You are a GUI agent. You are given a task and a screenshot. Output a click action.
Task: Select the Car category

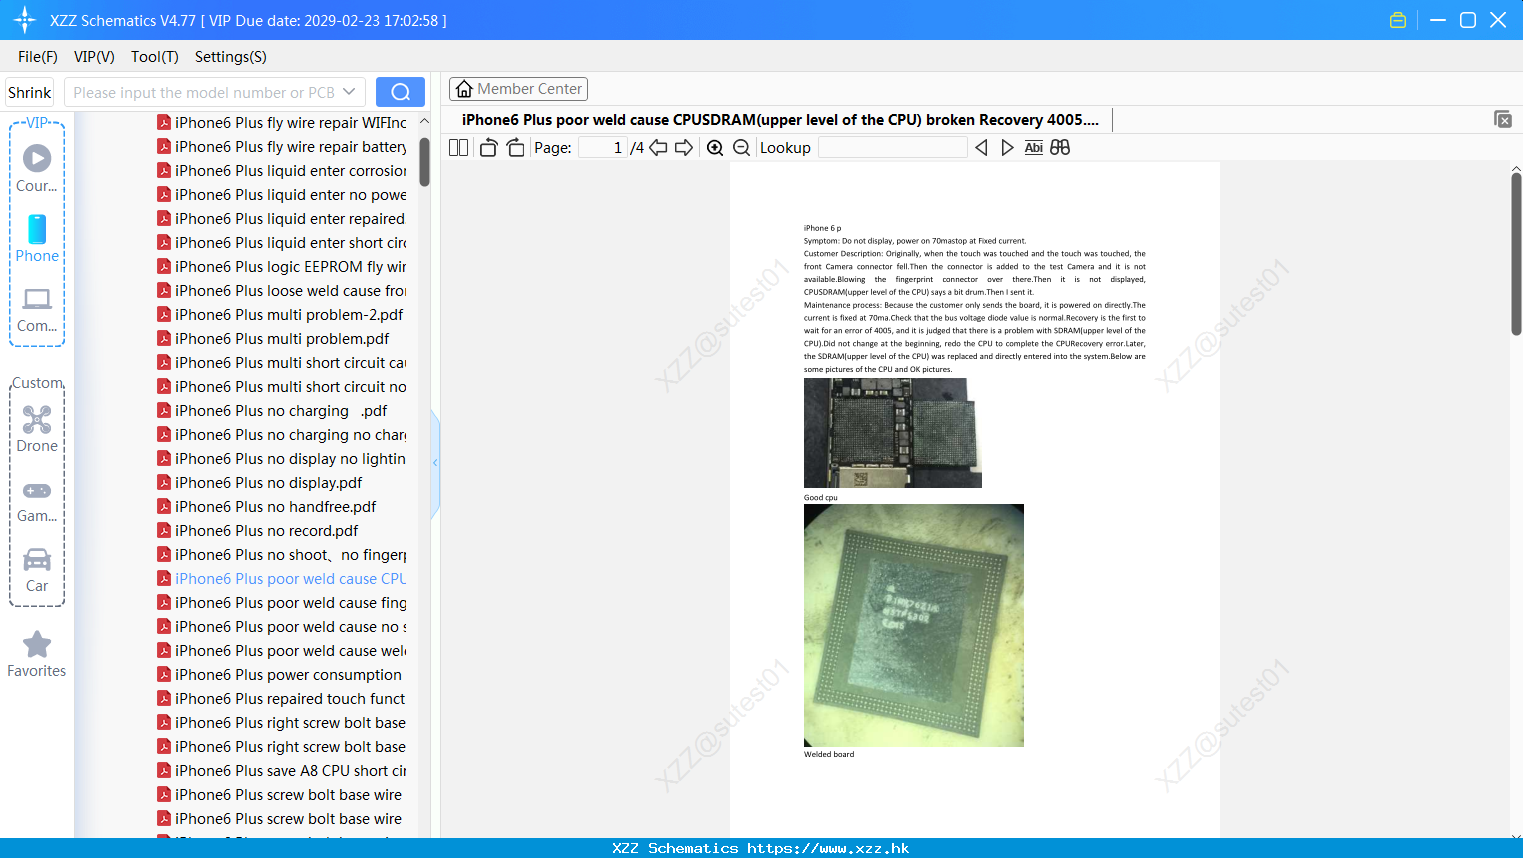(x=37, y=569)
